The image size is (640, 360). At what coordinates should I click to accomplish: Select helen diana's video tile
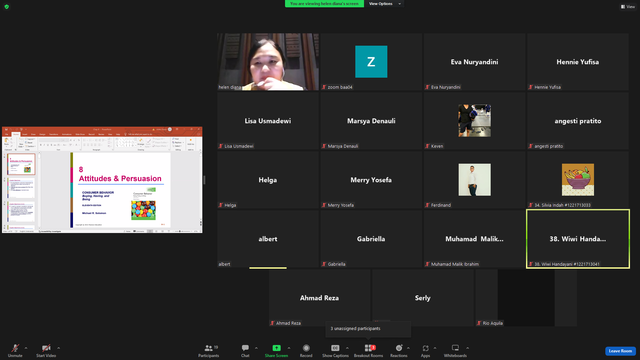[268, 62]
